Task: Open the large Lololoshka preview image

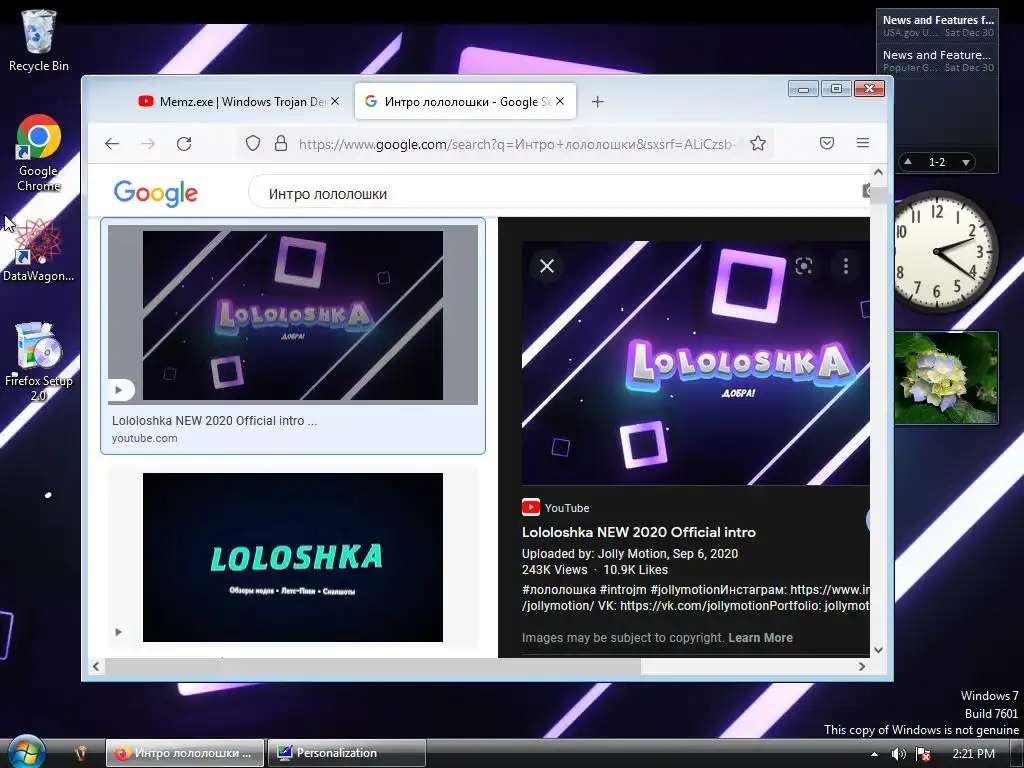Action: 696,363
